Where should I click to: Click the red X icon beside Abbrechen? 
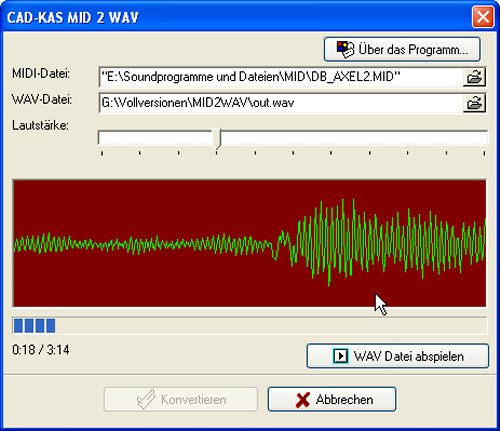coord(302,399)
